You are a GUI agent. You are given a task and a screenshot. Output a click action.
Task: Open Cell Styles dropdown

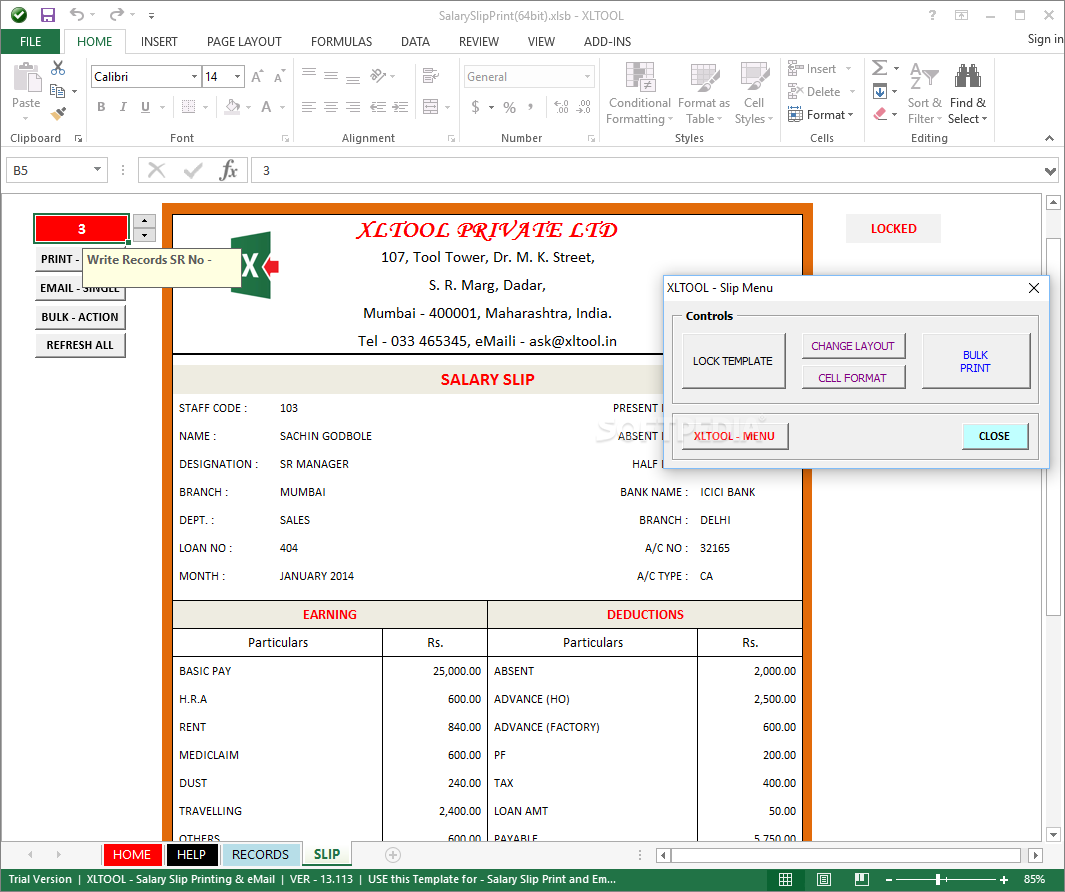point(754,94)
